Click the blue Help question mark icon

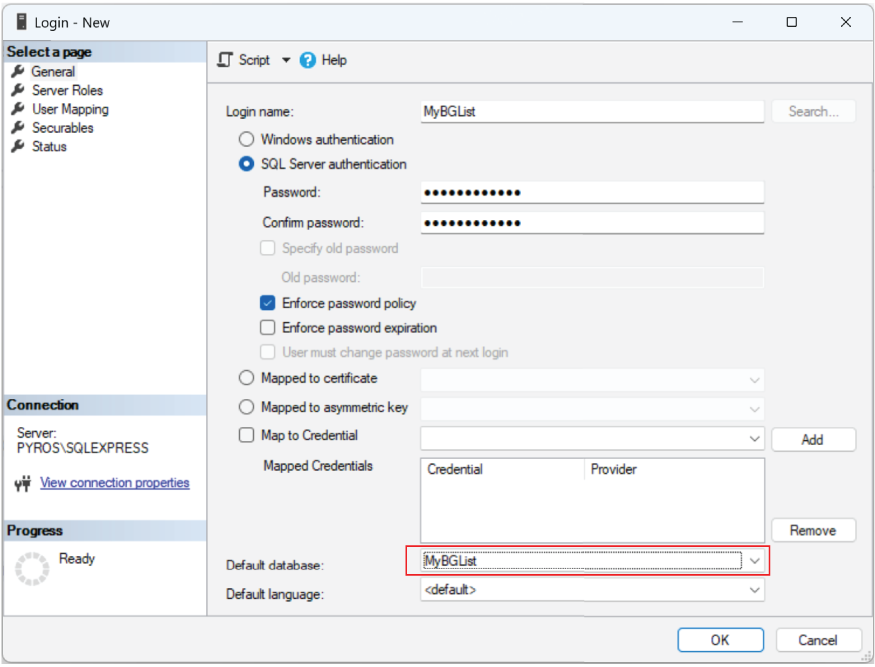pos(307,60)
